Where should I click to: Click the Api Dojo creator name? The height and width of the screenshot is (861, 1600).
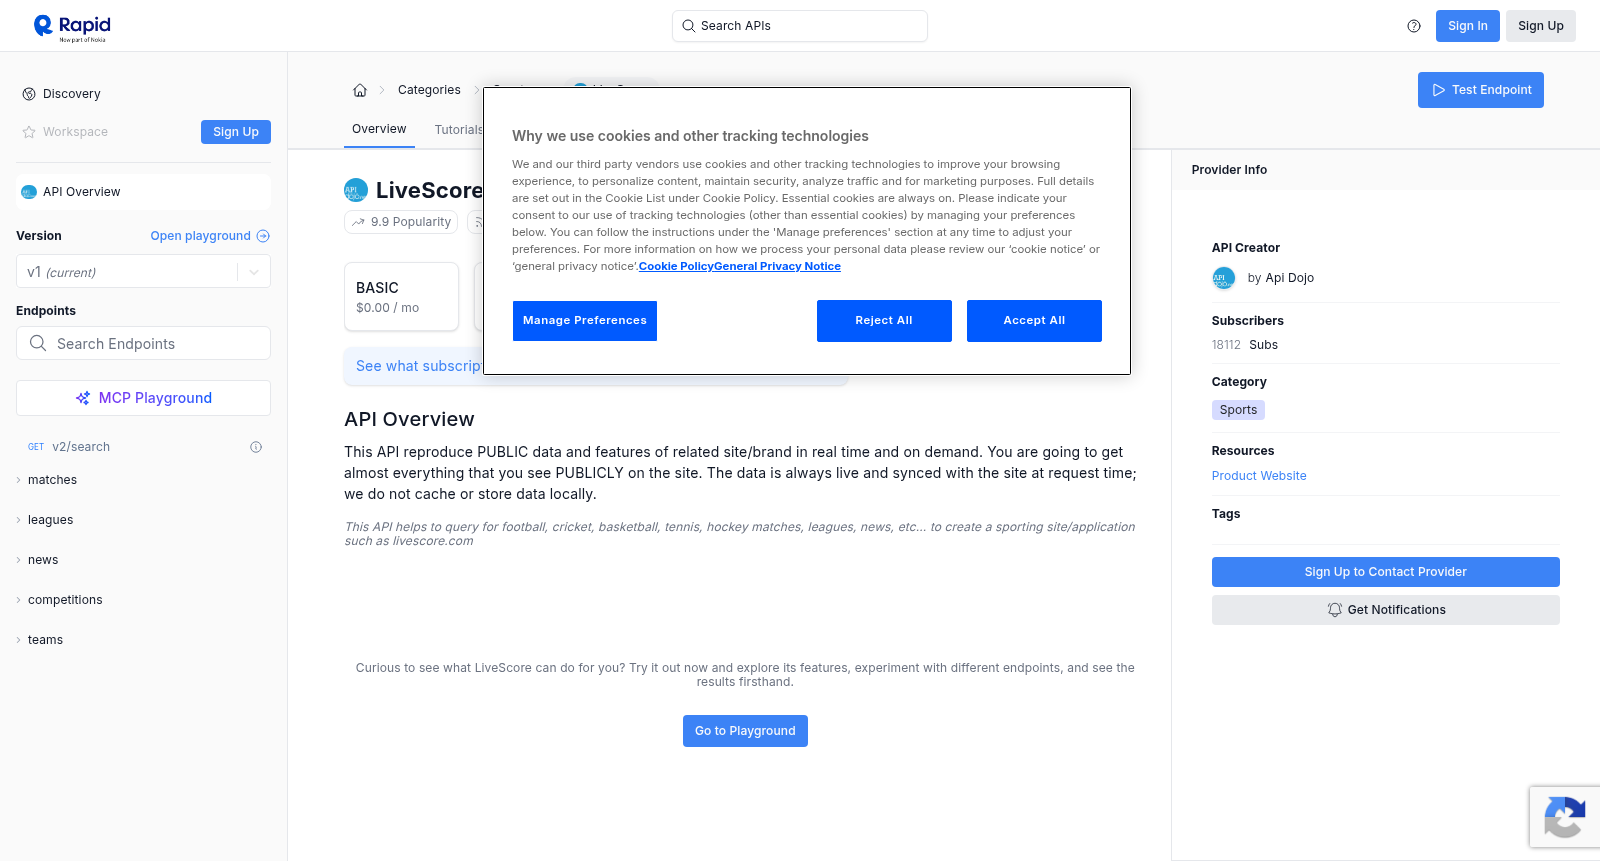click(x=1290, y=278)
